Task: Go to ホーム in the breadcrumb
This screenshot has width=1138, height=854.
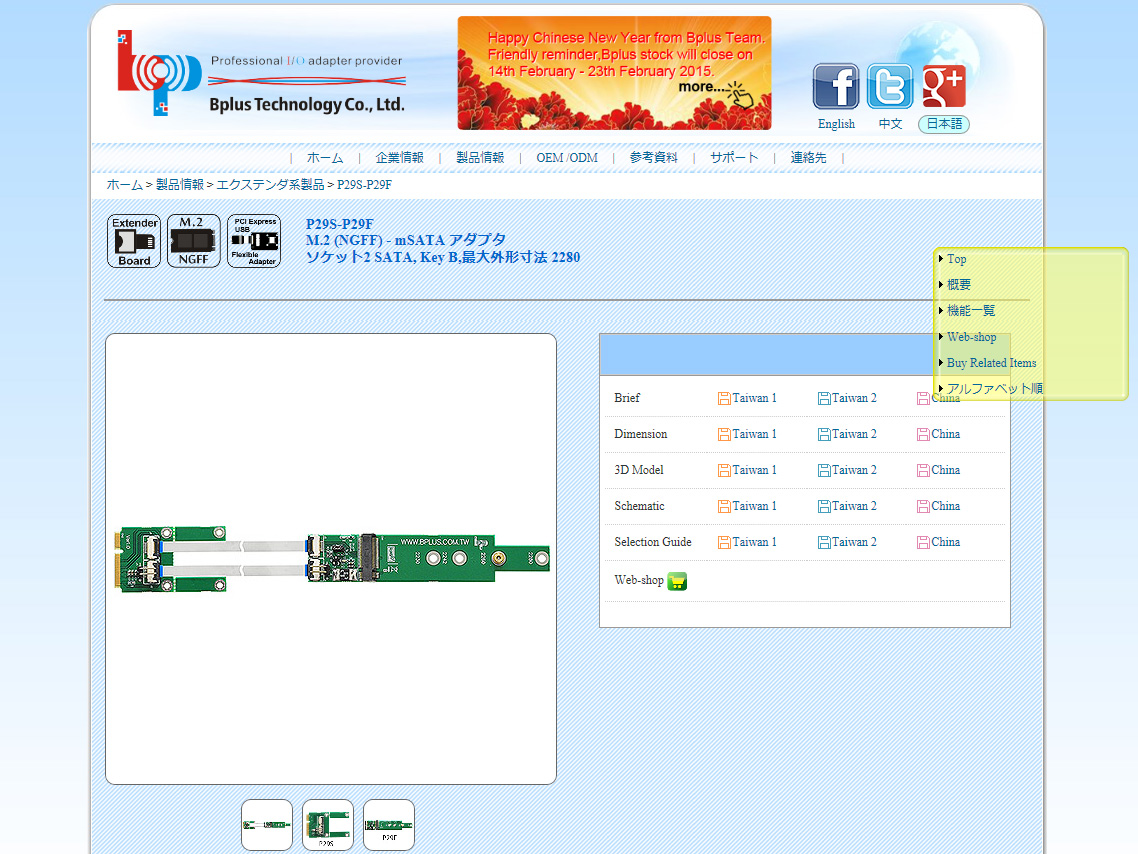Action: click(x=125, y=184)
